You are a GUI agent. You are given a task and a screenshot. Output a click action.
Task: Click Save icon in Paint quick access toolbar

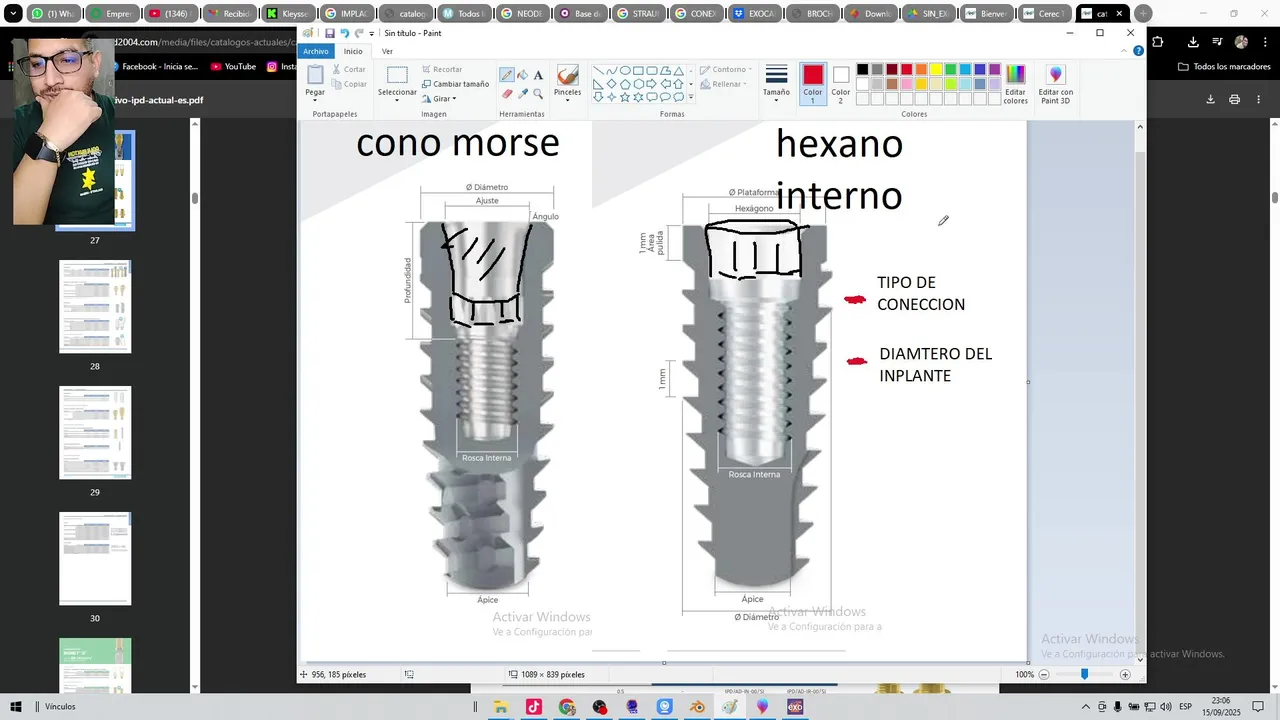[330, 33]
